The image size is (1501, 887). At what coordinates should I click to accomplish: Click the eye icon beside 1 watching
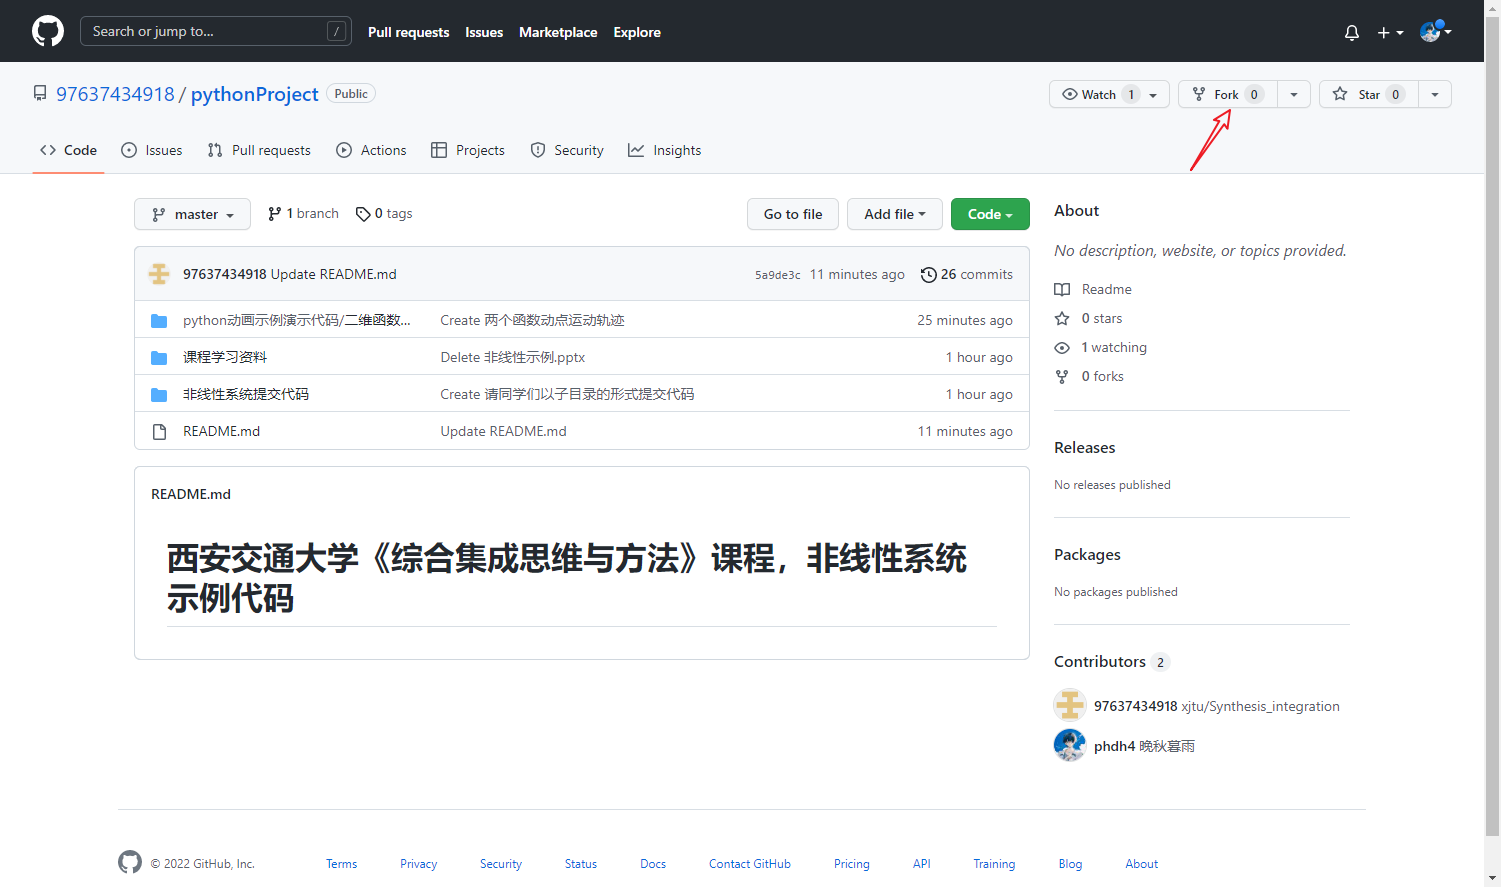1062,347
